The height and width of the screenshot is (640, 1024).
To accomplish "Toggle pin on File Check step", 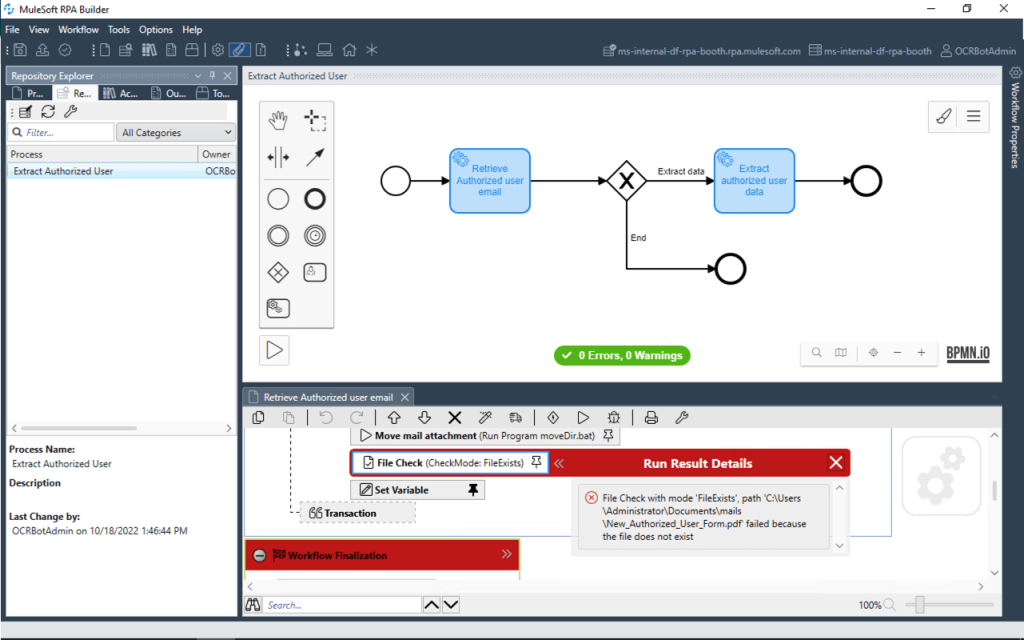I will pyautogui.click(x=536, y=462).
